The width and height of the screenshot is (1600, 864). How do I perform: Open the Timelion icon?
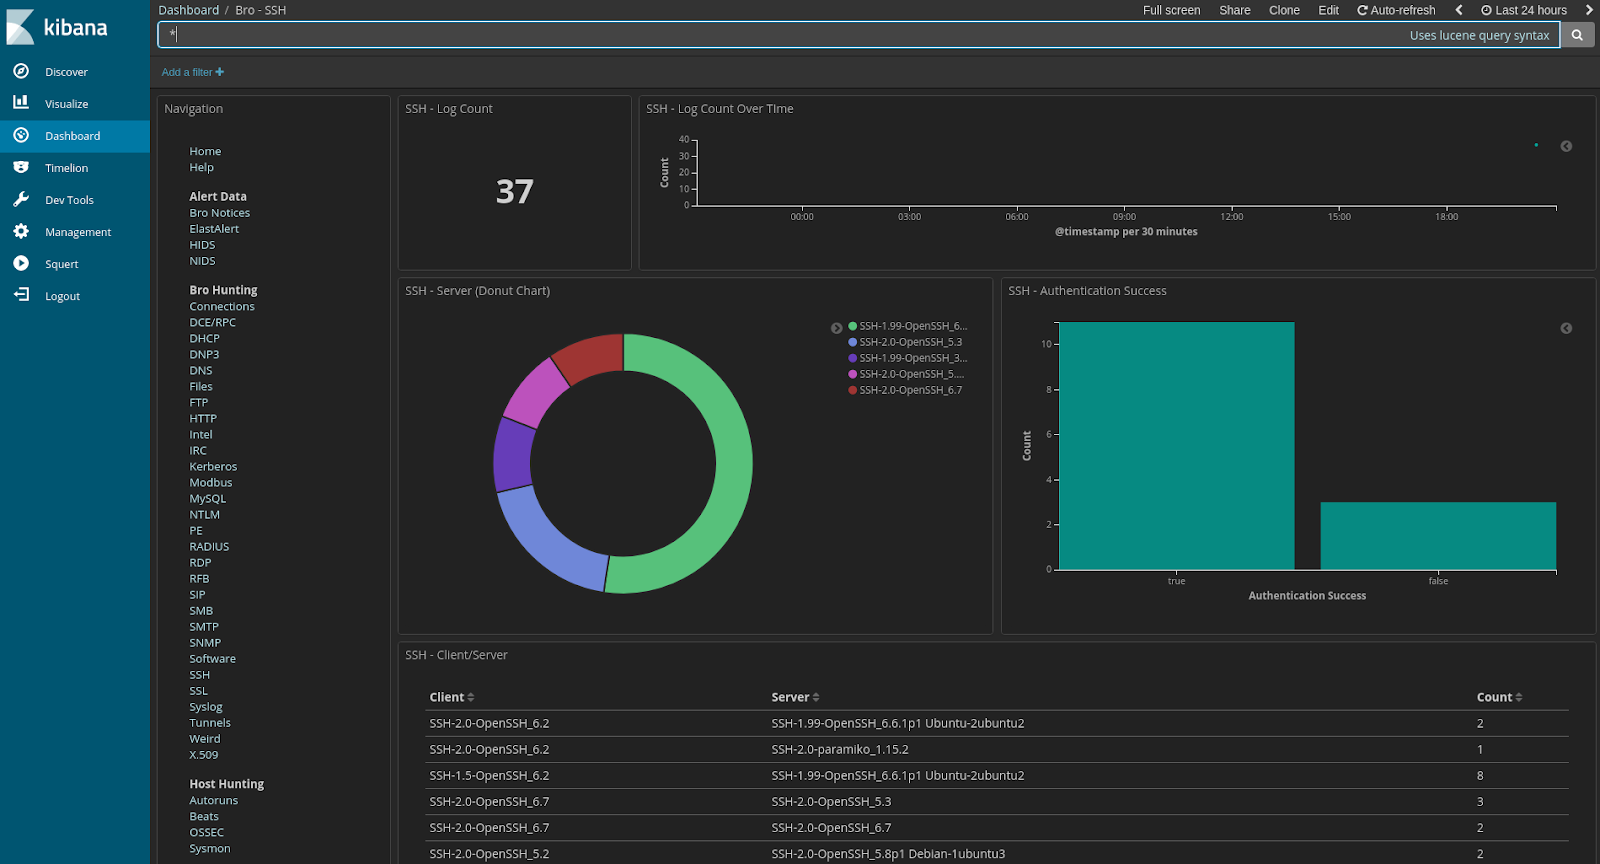[21, 167]
